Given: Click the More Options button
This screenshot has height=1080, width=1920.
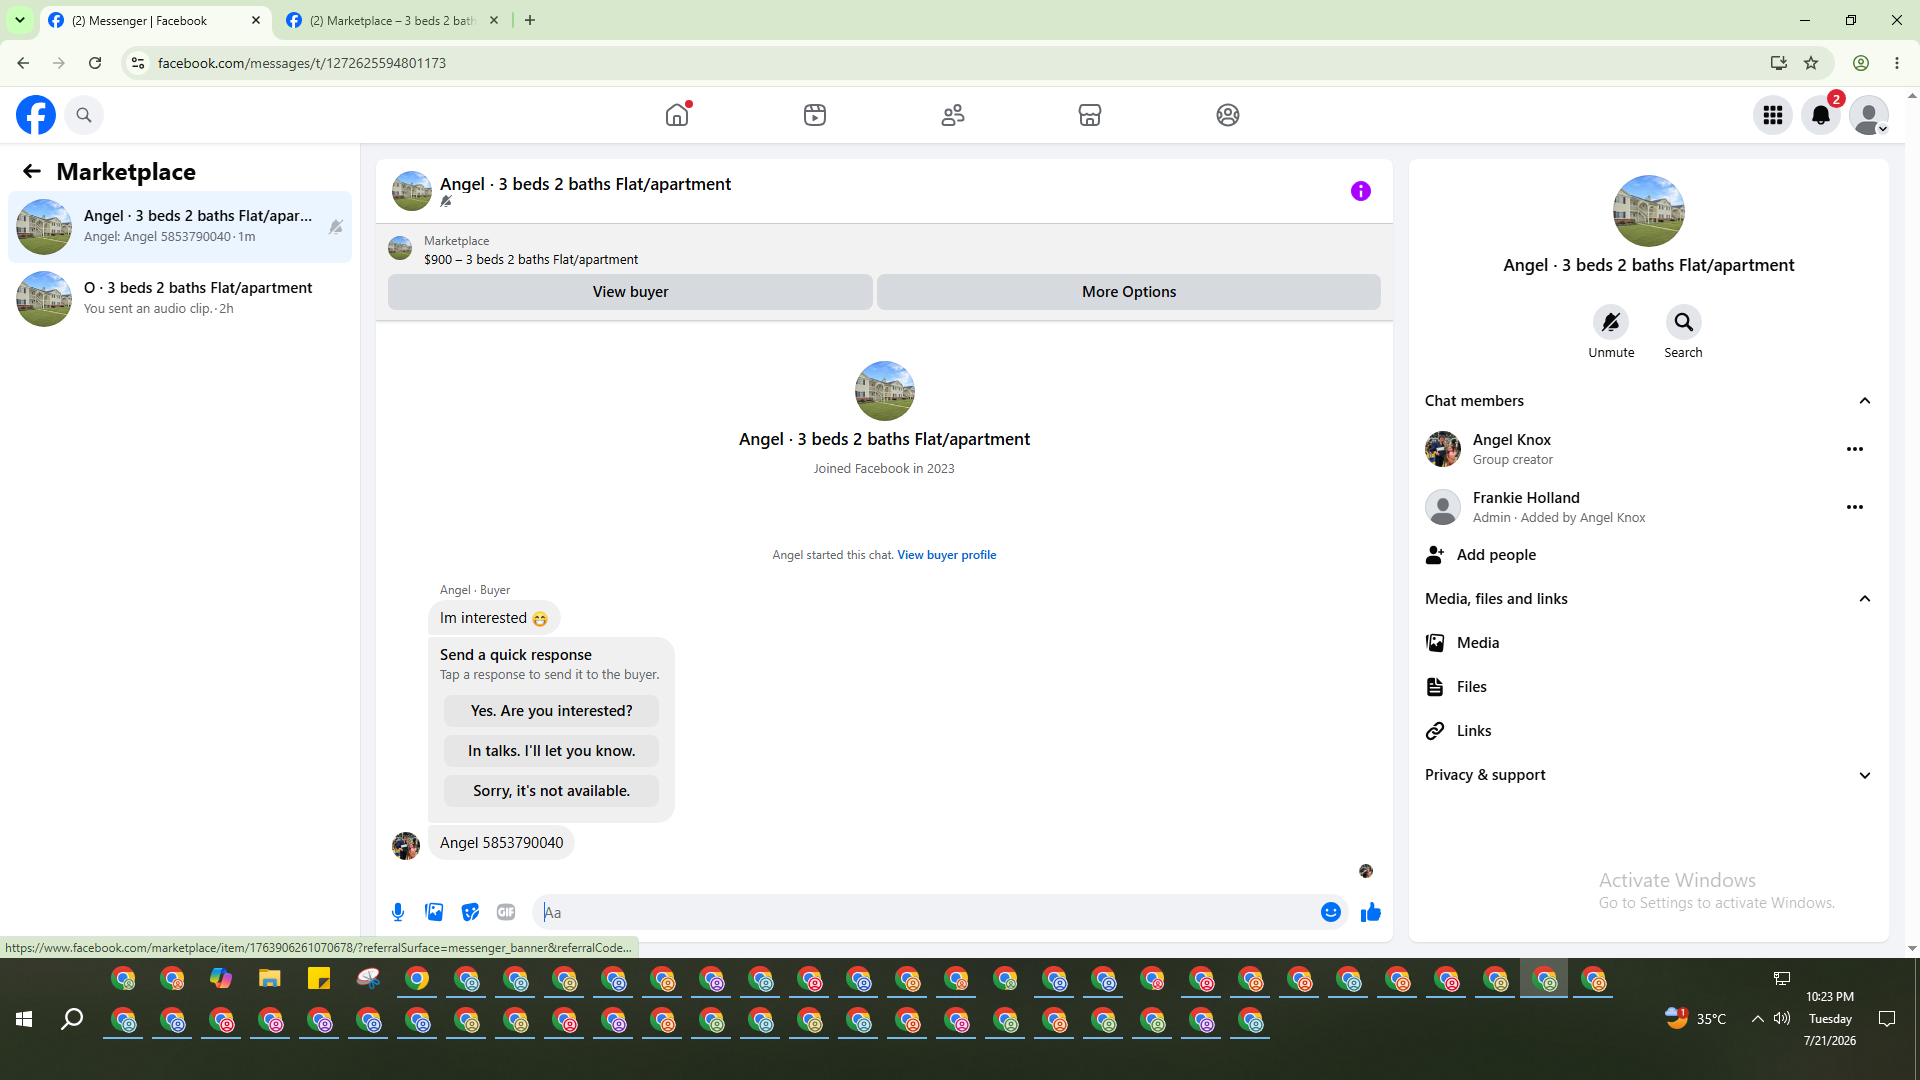Looking at the screenshot, I should [1129, 292].
